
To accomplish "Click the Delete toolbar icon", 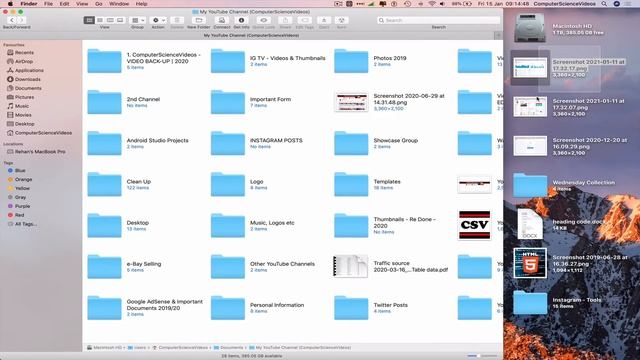I will [177, 20].
